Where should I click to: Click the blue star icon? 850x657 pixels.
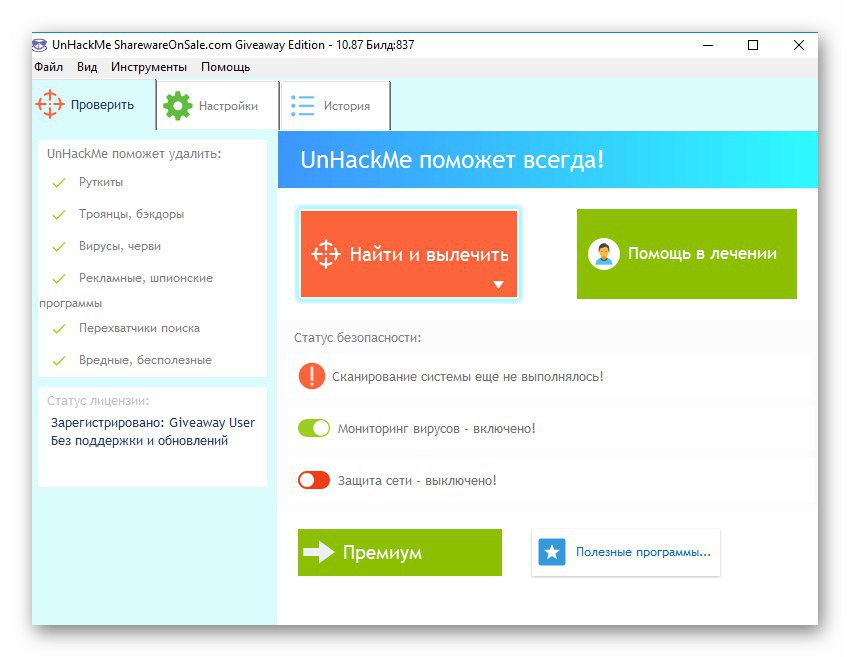click(552, 552)
